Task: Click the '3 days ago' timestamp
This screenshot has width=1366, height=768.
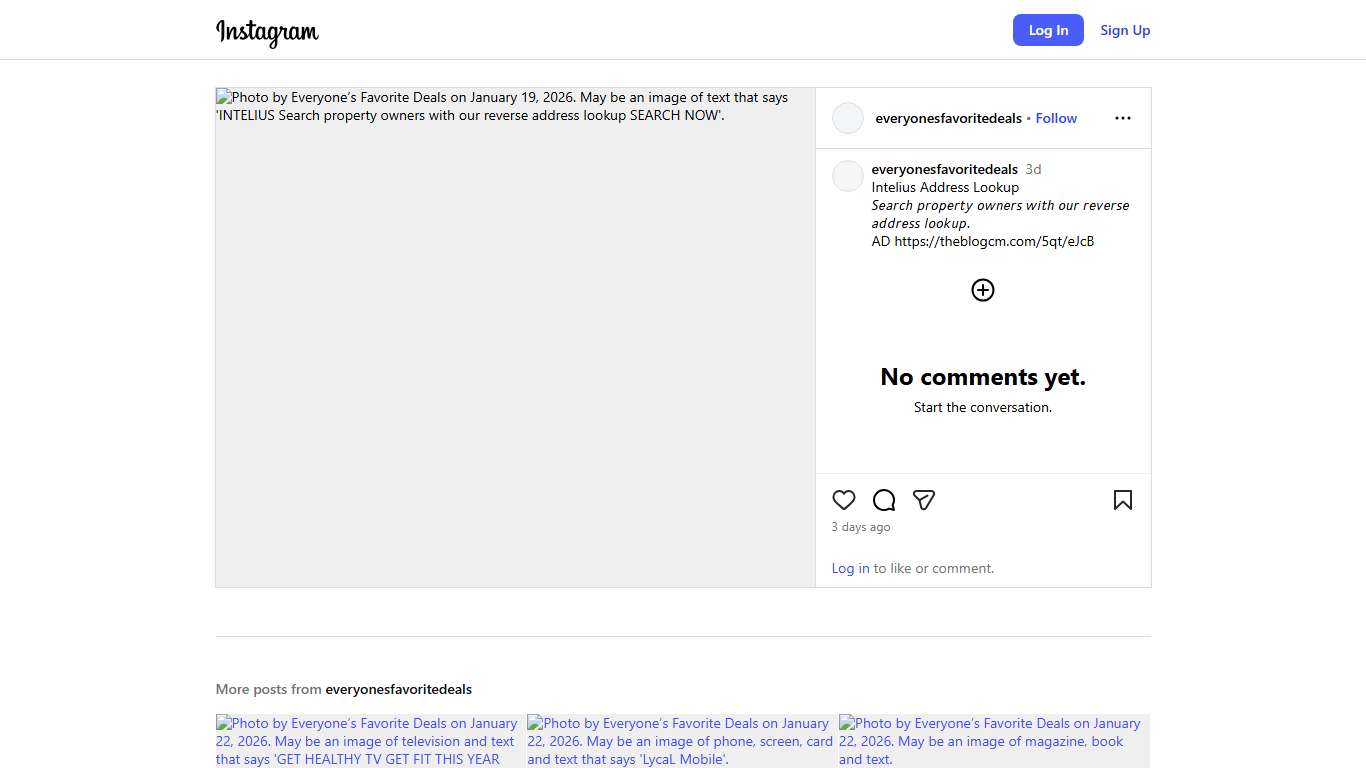Action: click(x=861, y=527)
